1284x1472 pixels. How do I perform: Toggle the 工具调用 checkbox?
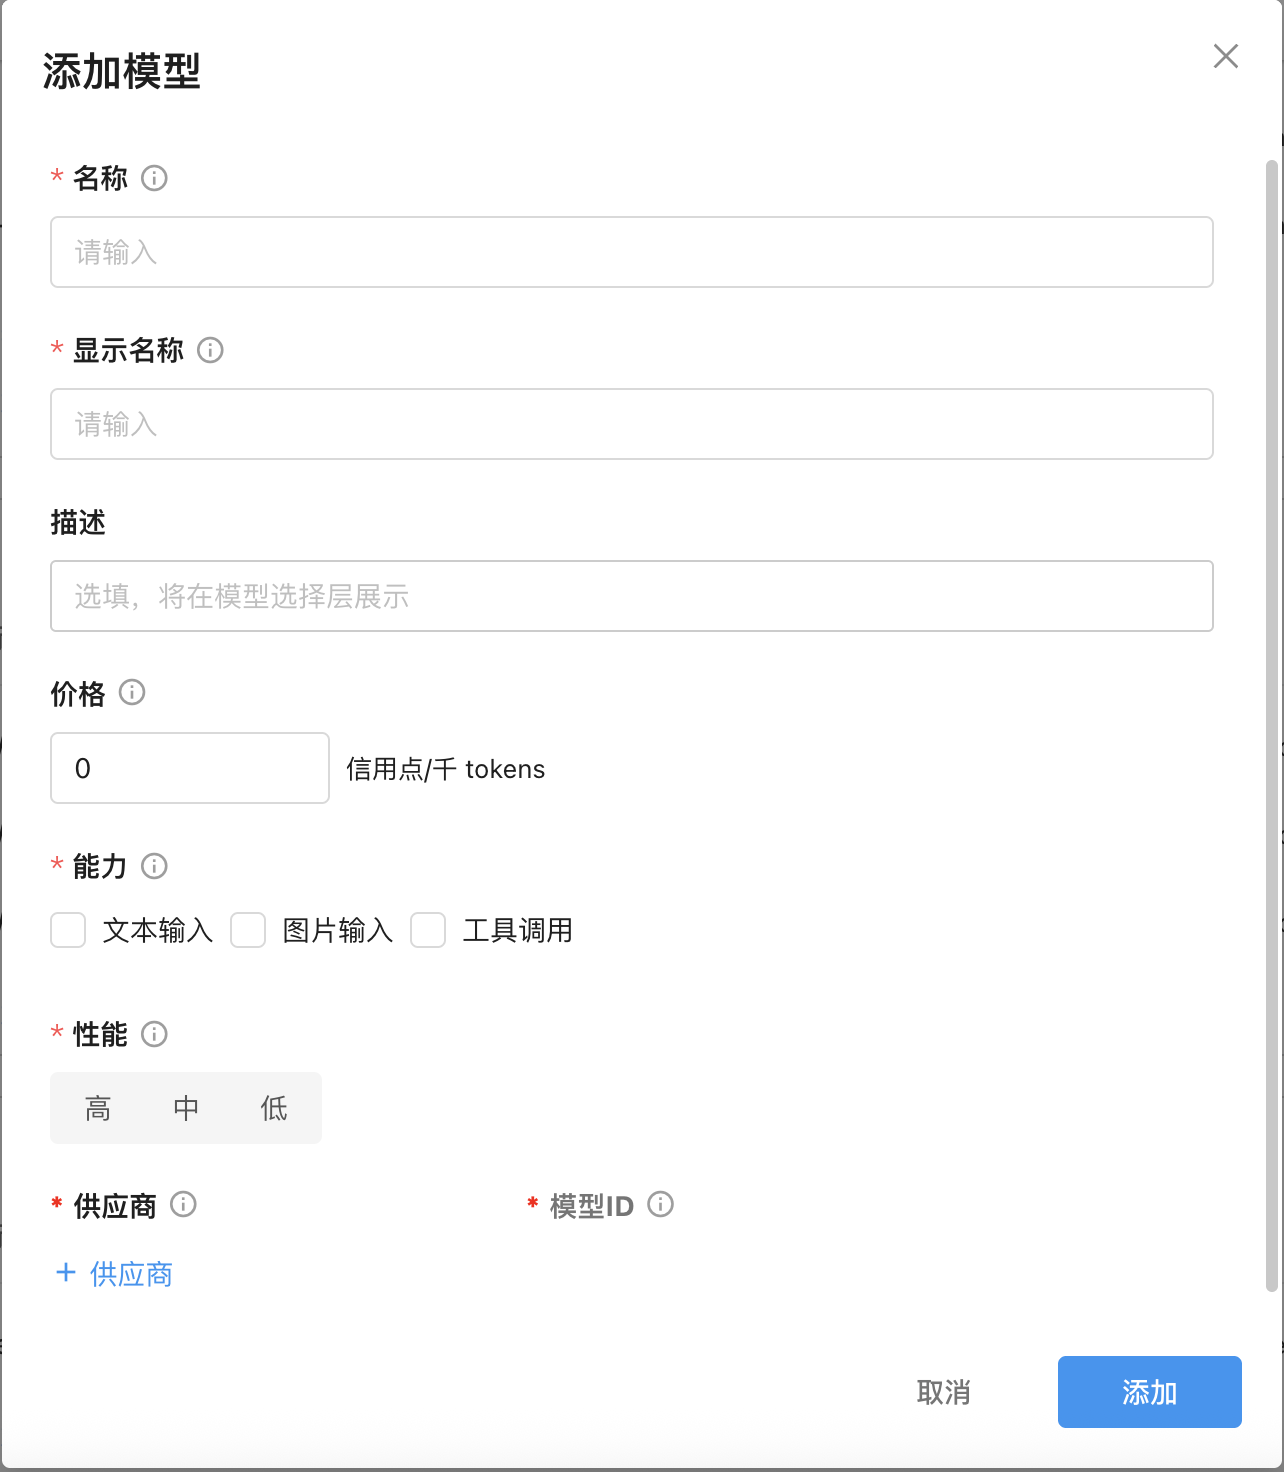428,930
